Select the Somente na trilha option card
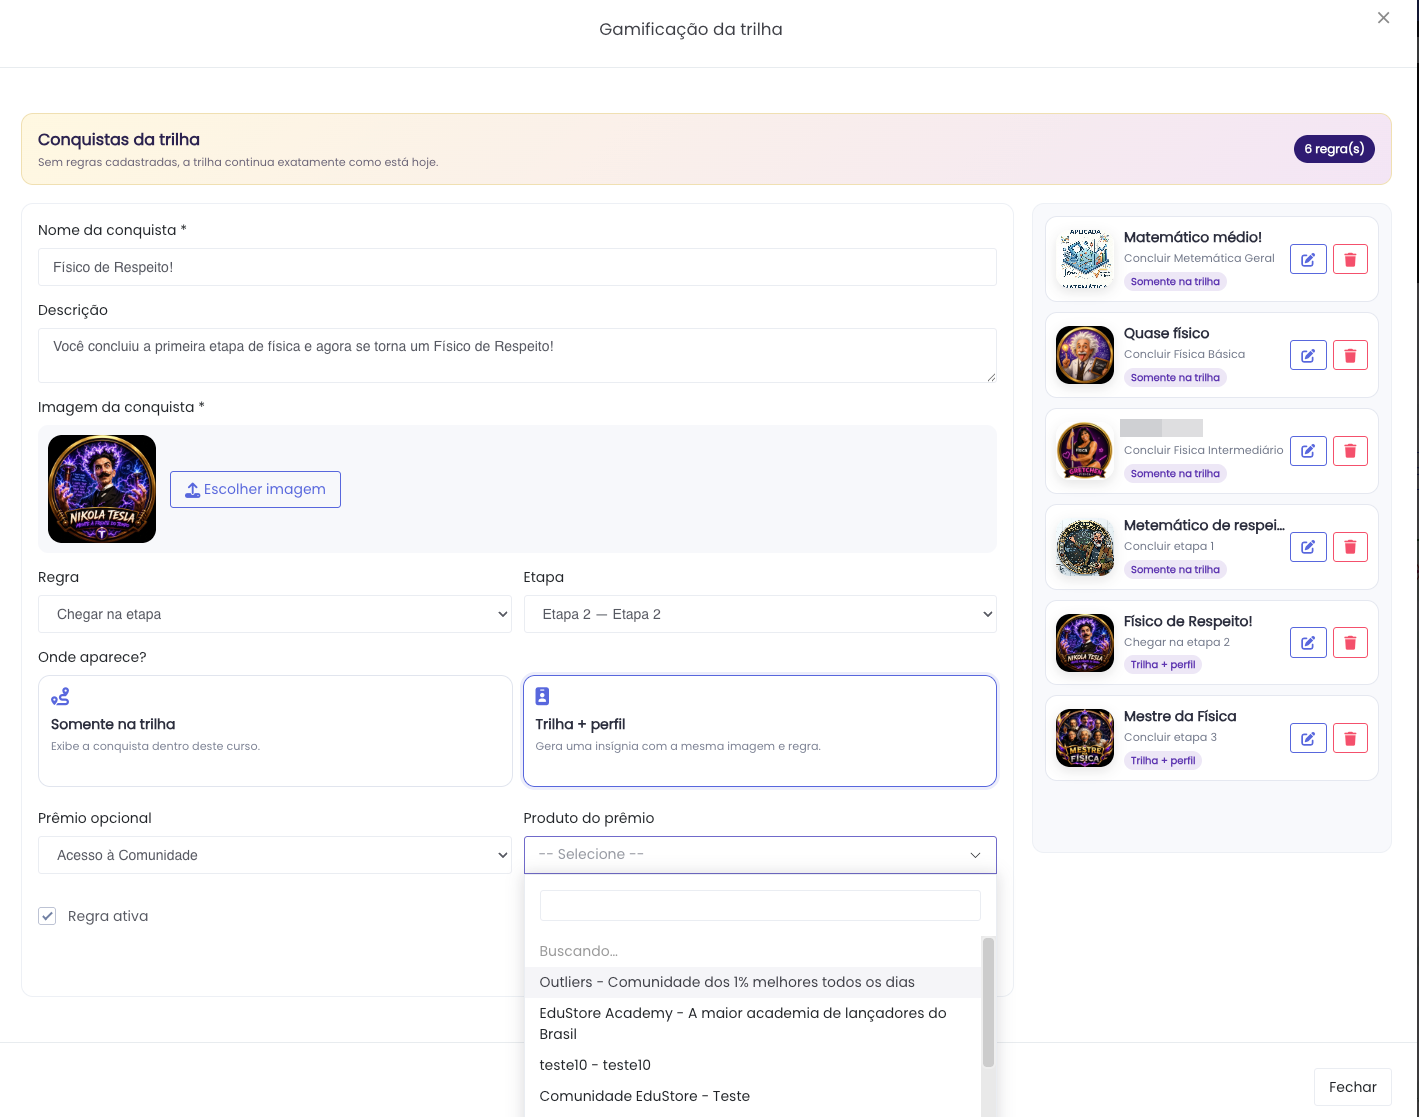Image resolution: width=1419 pixels, height=1117 pixels. click(275, 731)
